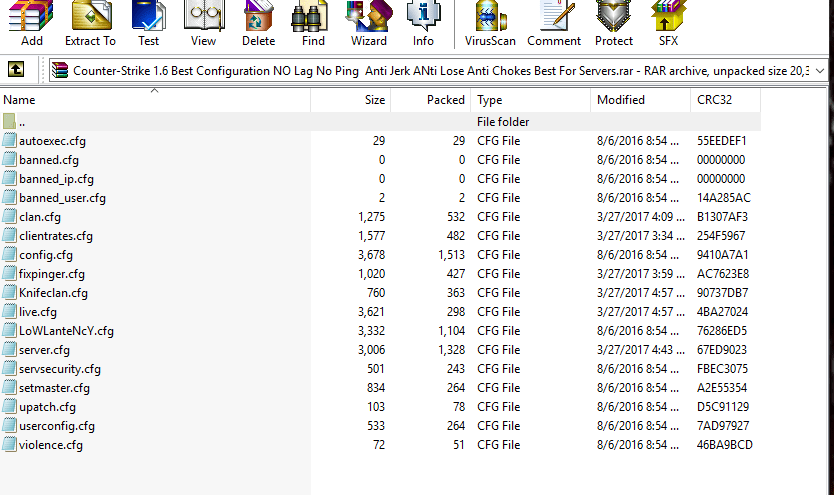Select file named userconfig.cfg

coord(57,426)
